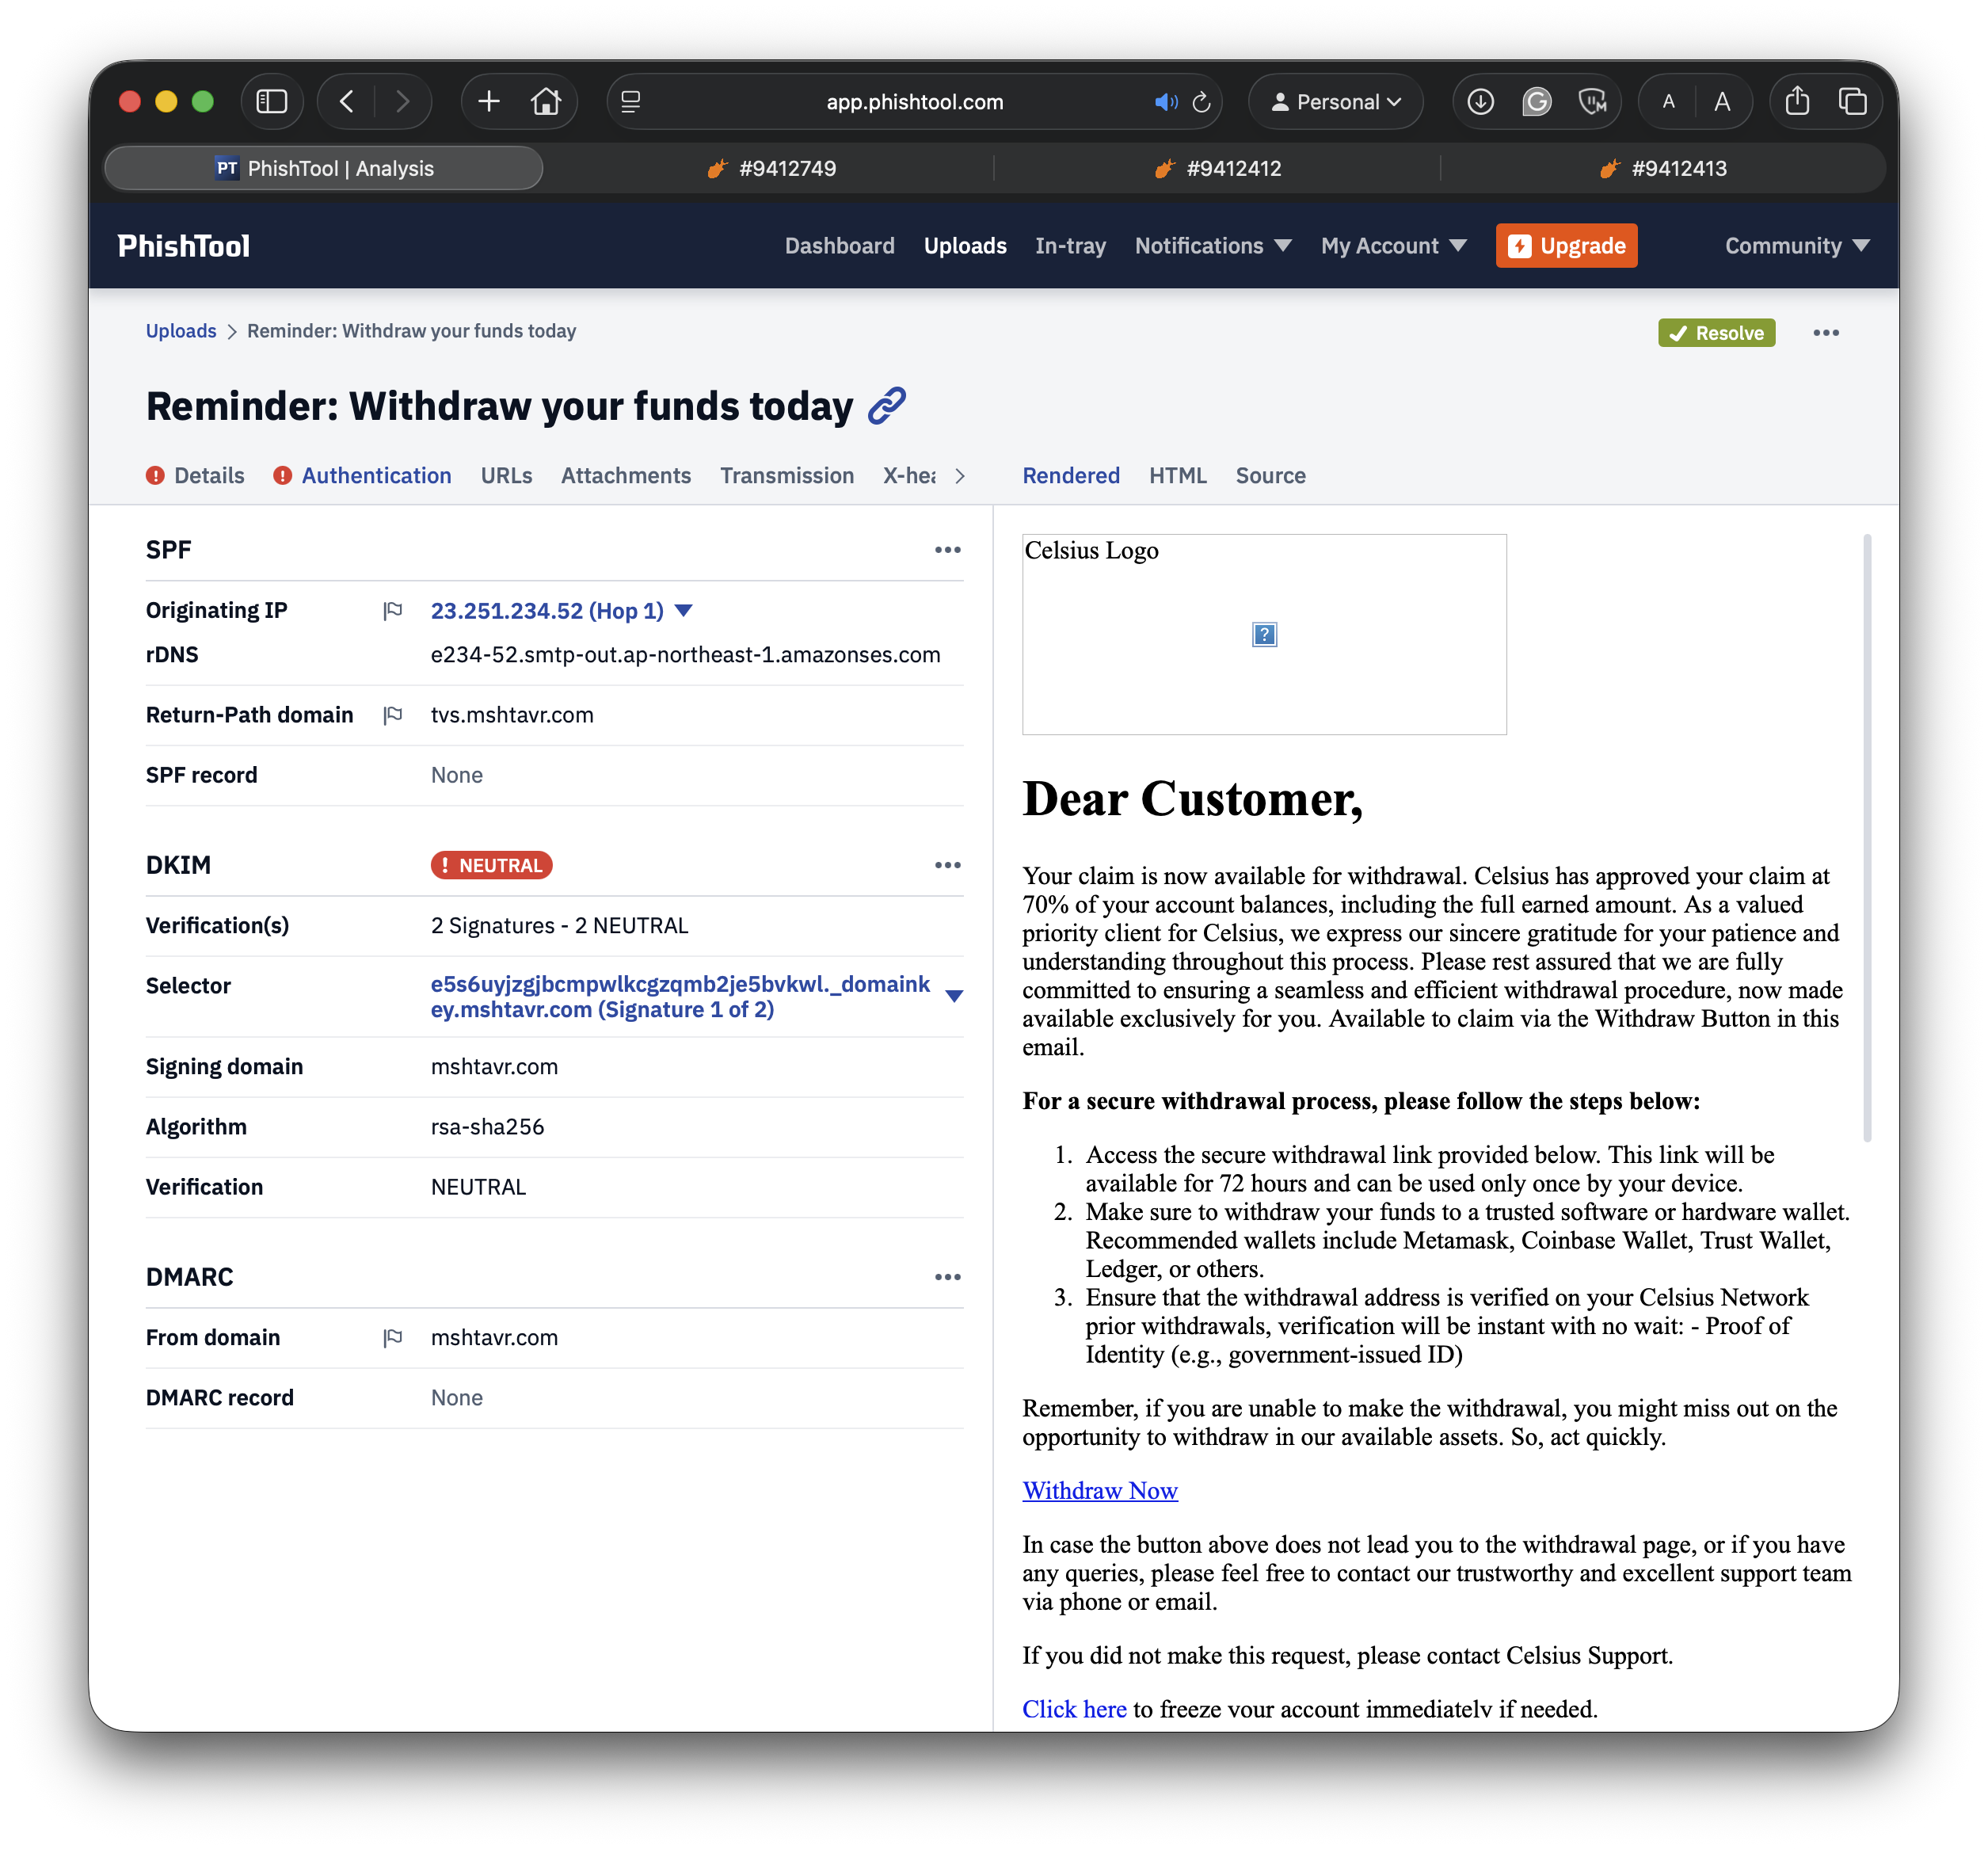This screenshot has height=1849, width=1988.
Task: Open the SPF section more options
Action: tap(947, 550)
